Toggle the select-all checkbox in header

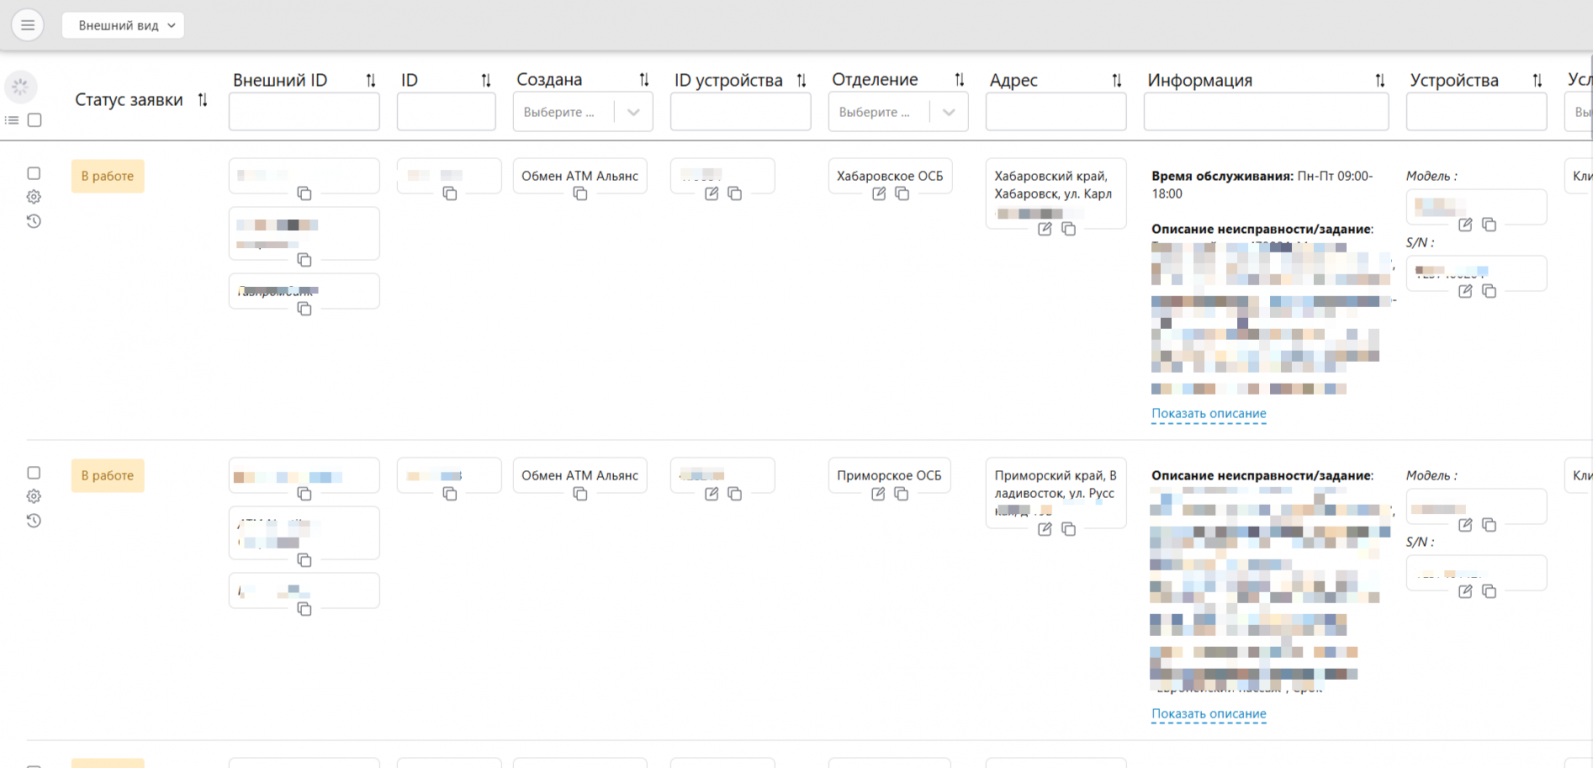point(35,120)
